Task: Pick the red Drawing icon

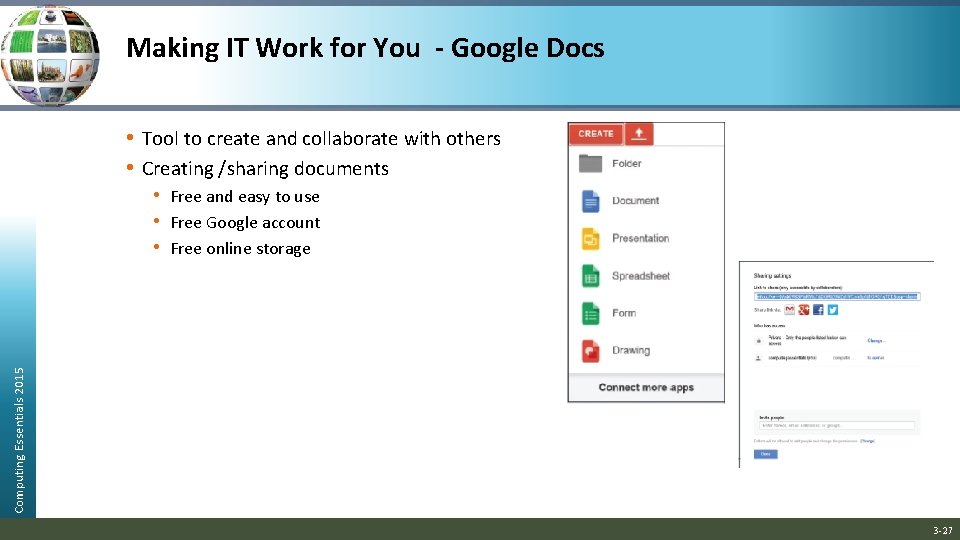Action: (590, 351)
